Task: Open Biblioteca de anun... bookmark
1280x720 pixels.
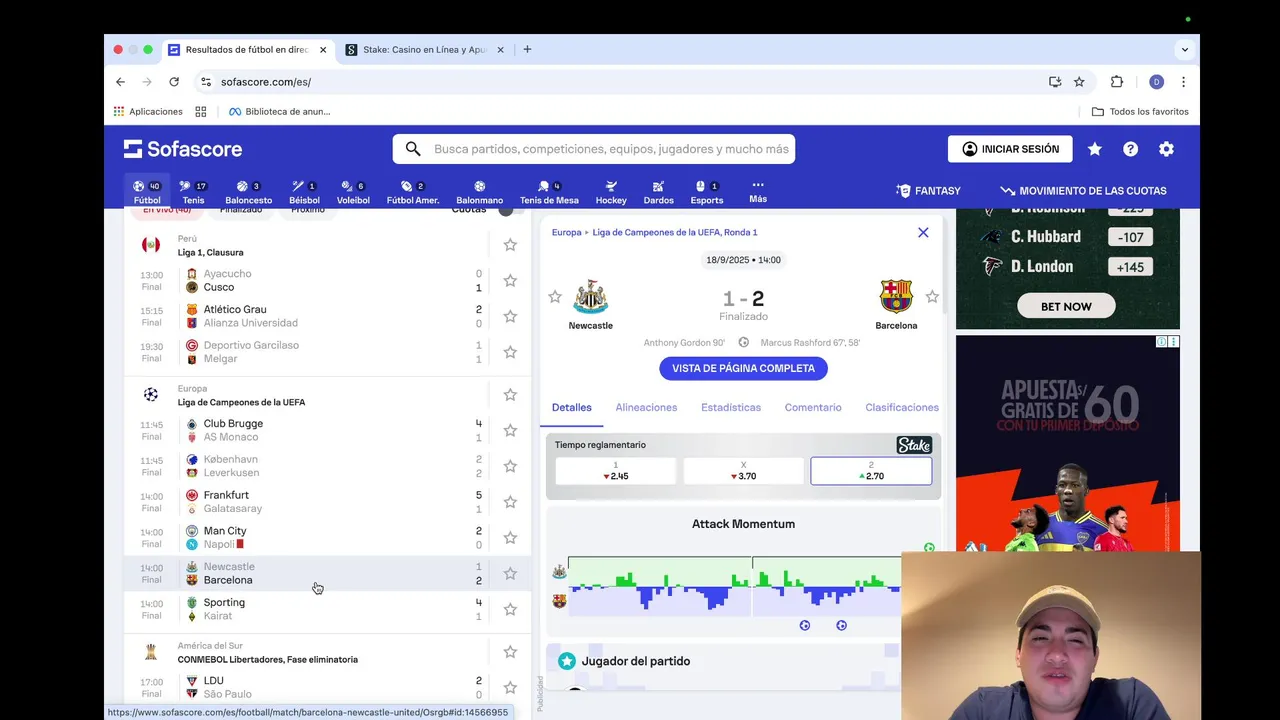Action: click(x=279, y=111)
